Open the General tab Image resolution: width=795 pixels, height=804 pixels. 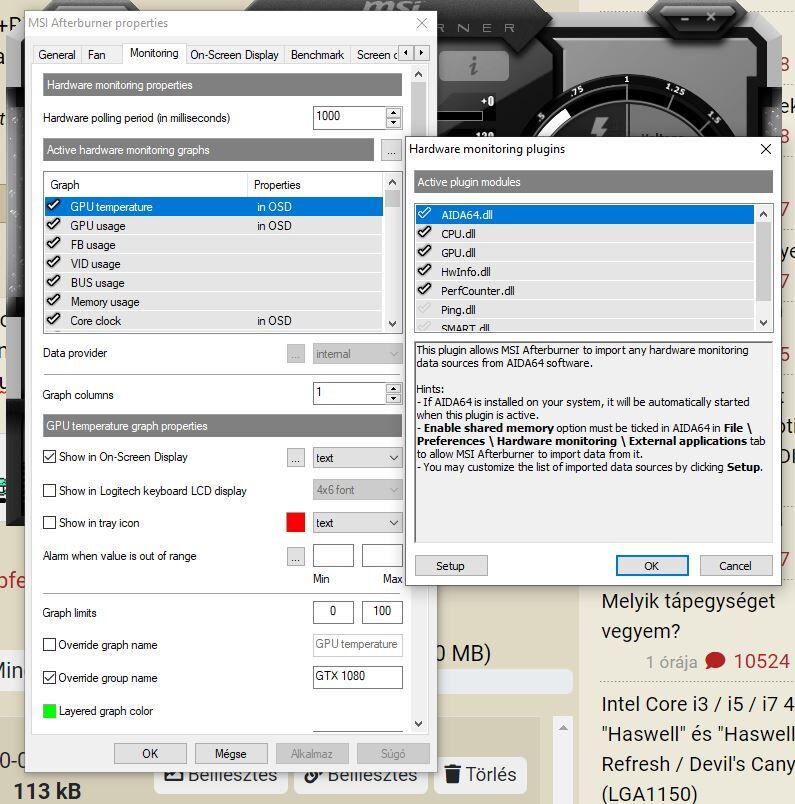point(57,55)
